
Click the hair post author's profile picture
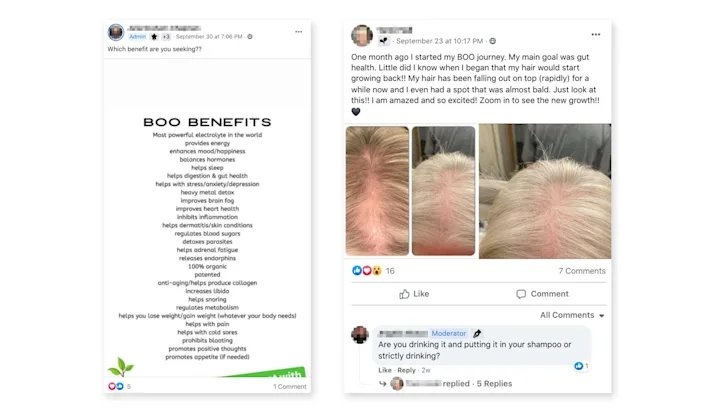(362, 36)
